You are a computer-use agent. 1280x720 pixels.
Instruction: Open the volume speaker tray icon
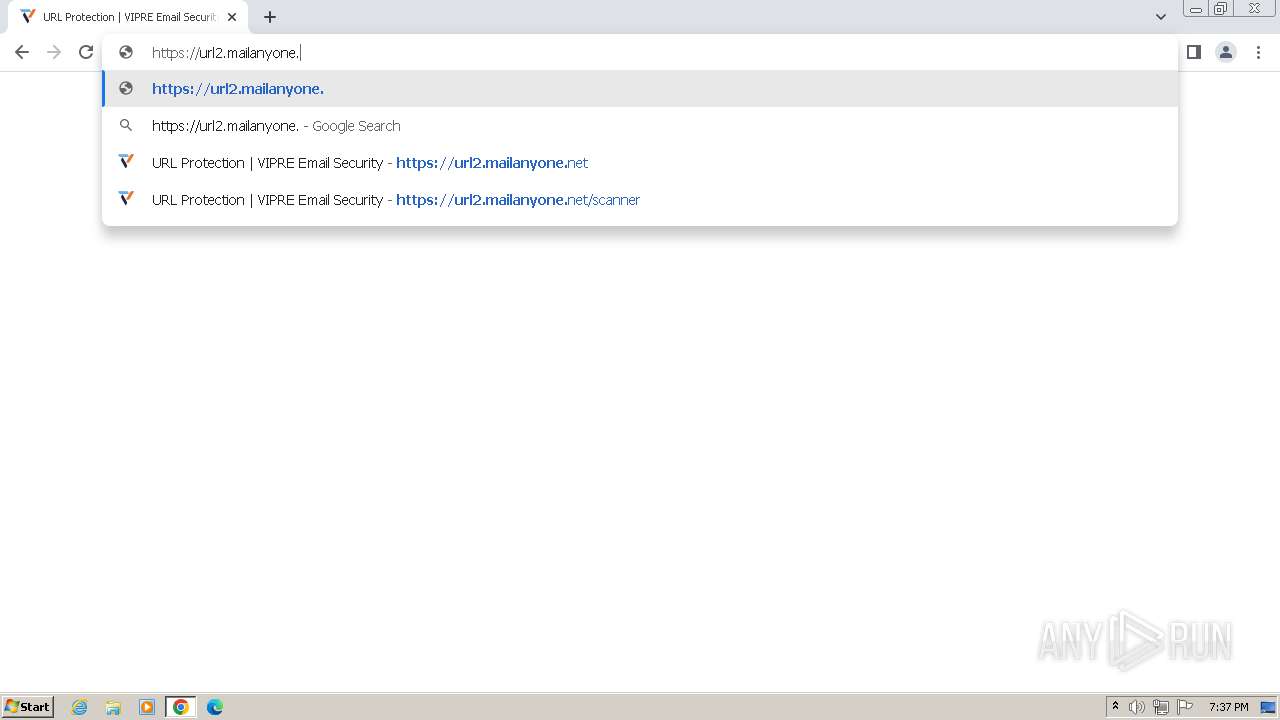coord(1137,707)
